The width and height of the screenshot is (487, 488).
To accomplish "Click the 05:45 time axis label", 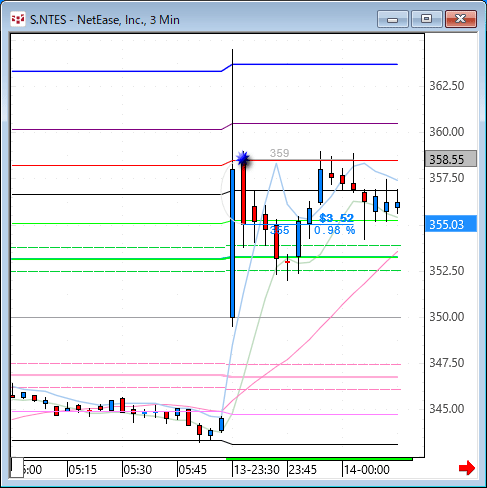I will [x=193, y=470].
